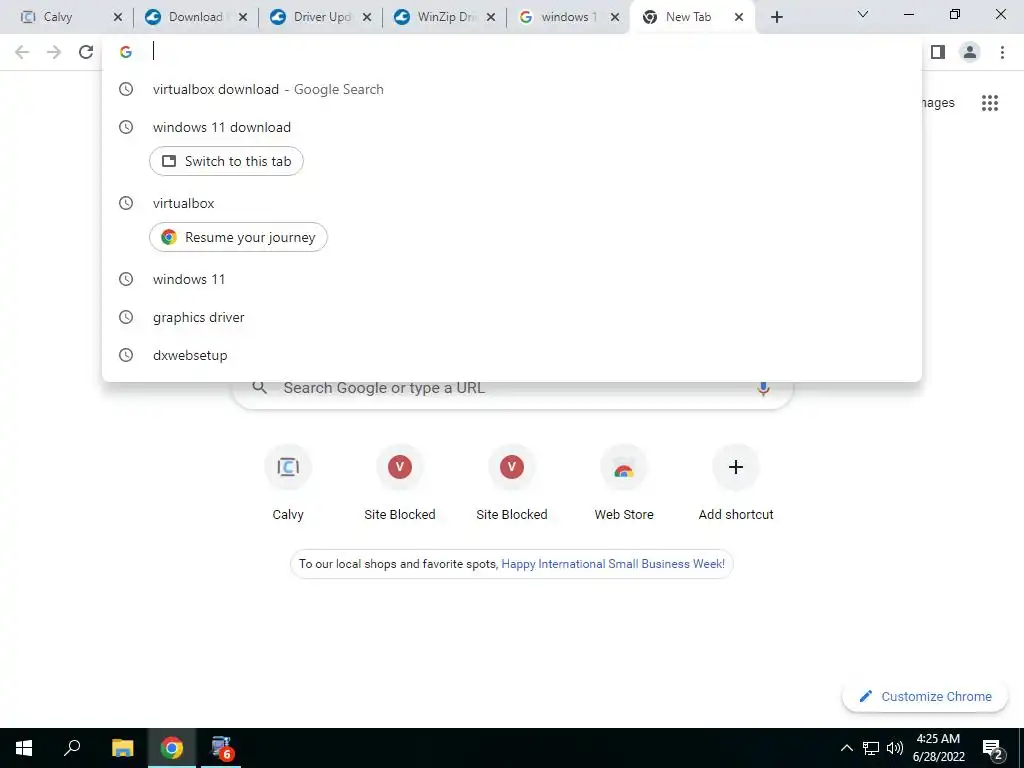Open the Chrome three-dot menu
1024x768 pixels.
[x=1002, y=52]
